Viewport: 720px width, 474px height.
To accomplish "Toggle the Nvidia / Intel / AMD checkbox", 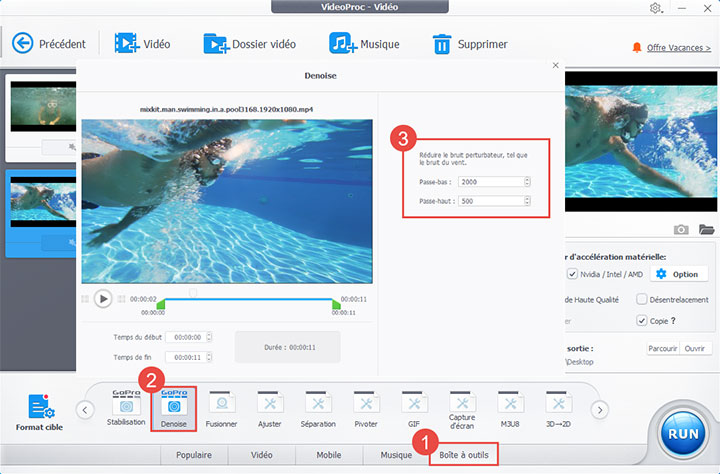I will pyautogui.click(x=572, y=274).
